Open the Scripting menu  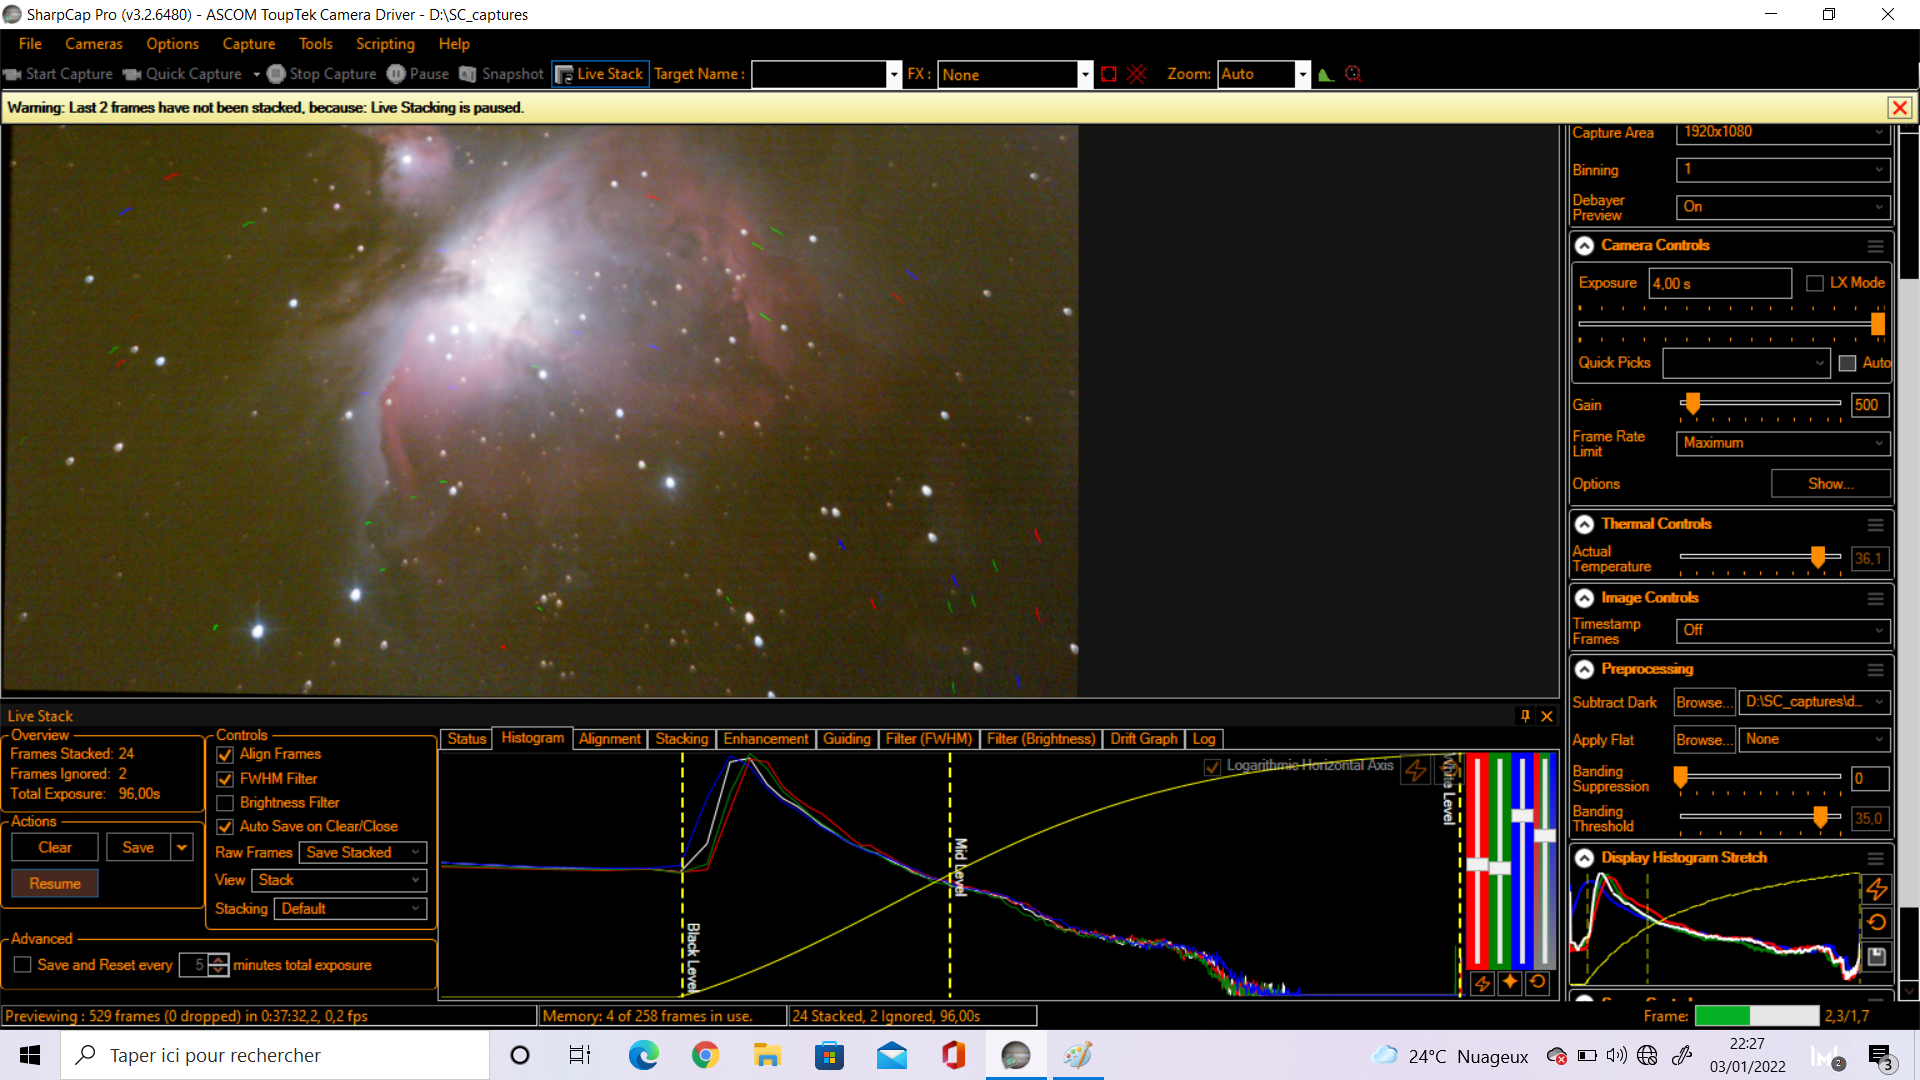[x=385, y=44]
